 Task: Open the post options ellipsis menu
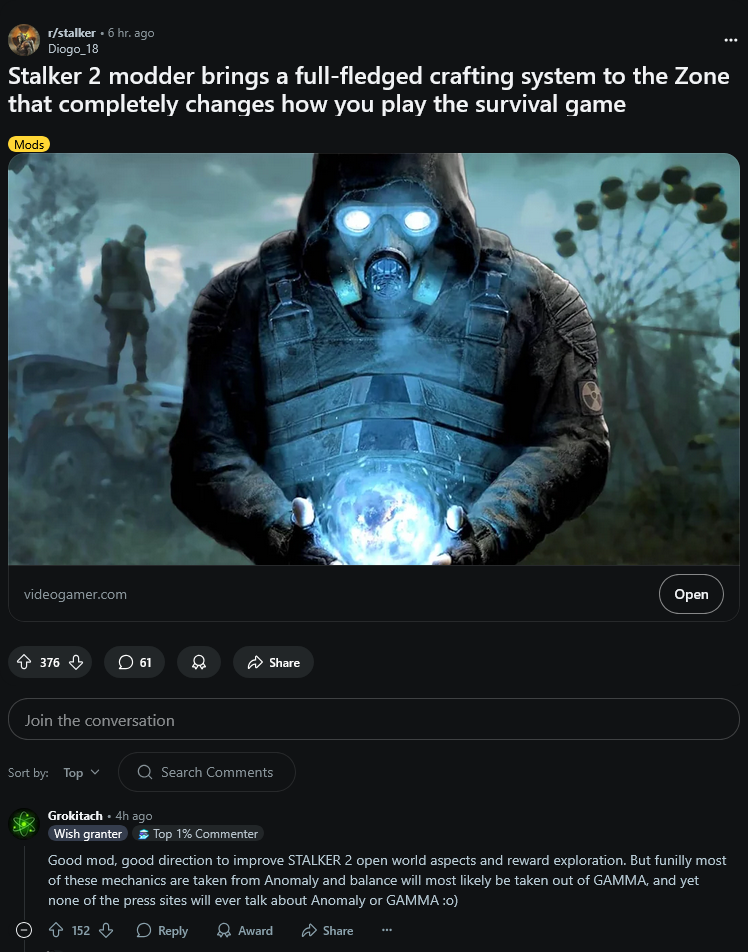[x=730, y=40]
